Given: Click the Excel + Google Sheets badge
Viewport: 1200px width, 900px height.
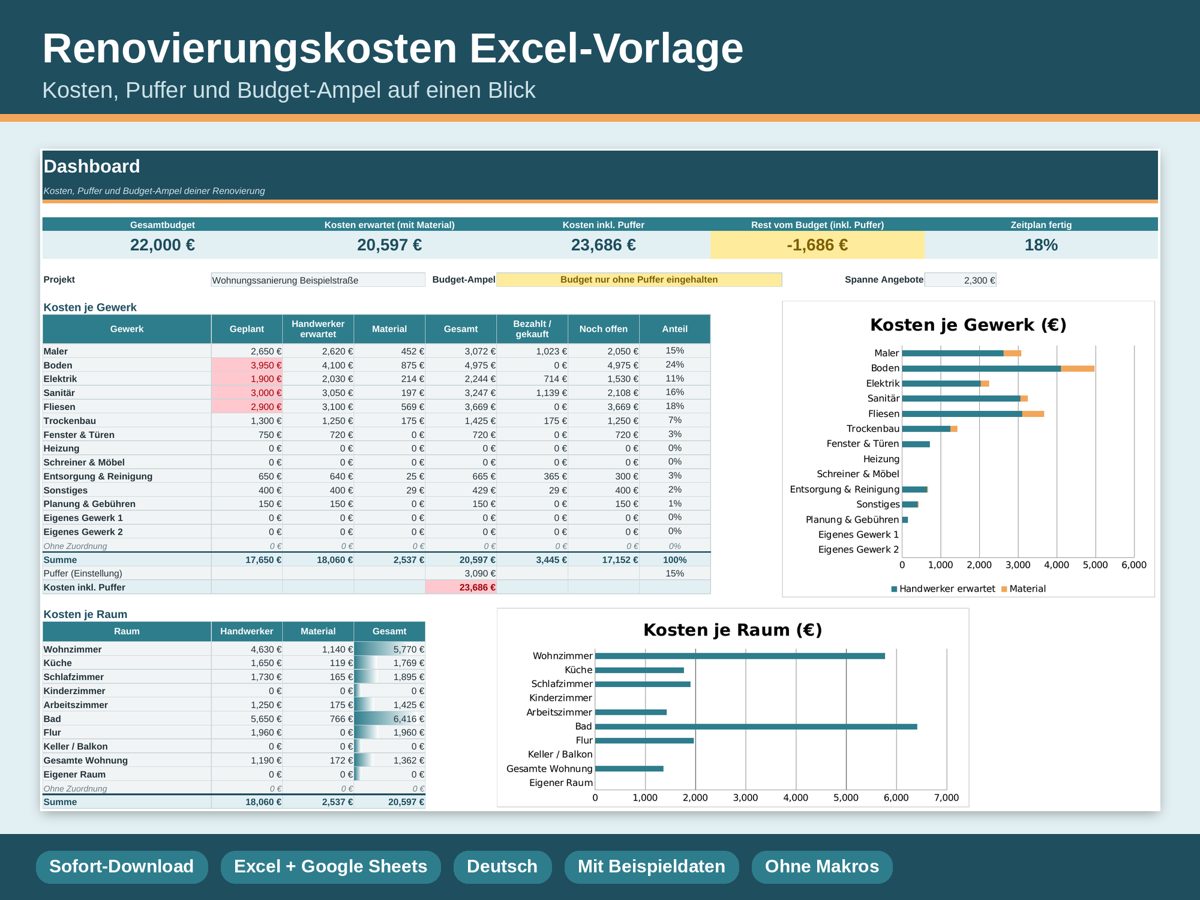Looking at the screenshot, I should tap(330, 867).
